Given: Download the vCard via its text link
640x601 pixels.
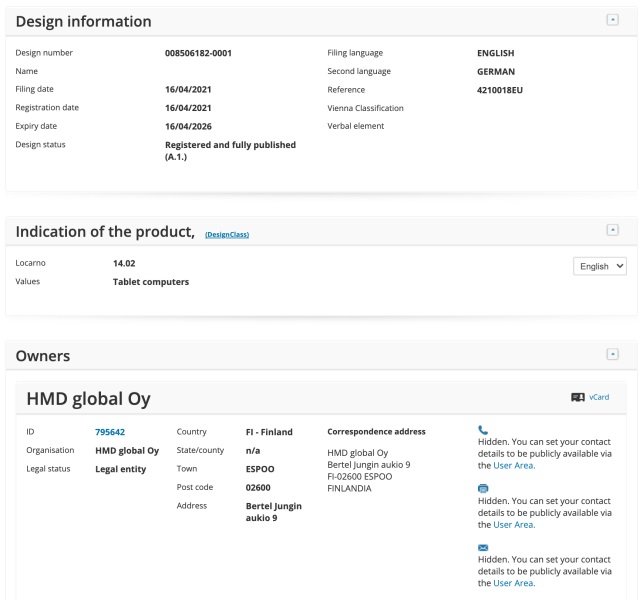Looking at the screenshot, I should (x=599, y=397).
